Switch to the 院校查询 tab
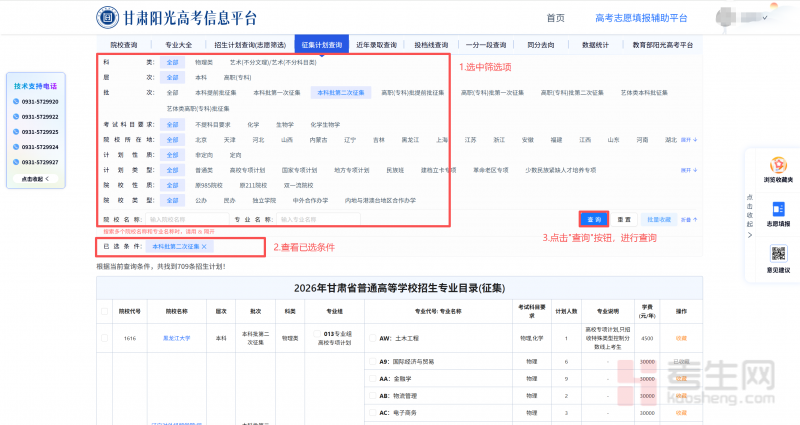The image size is (800, 425). 124,45
